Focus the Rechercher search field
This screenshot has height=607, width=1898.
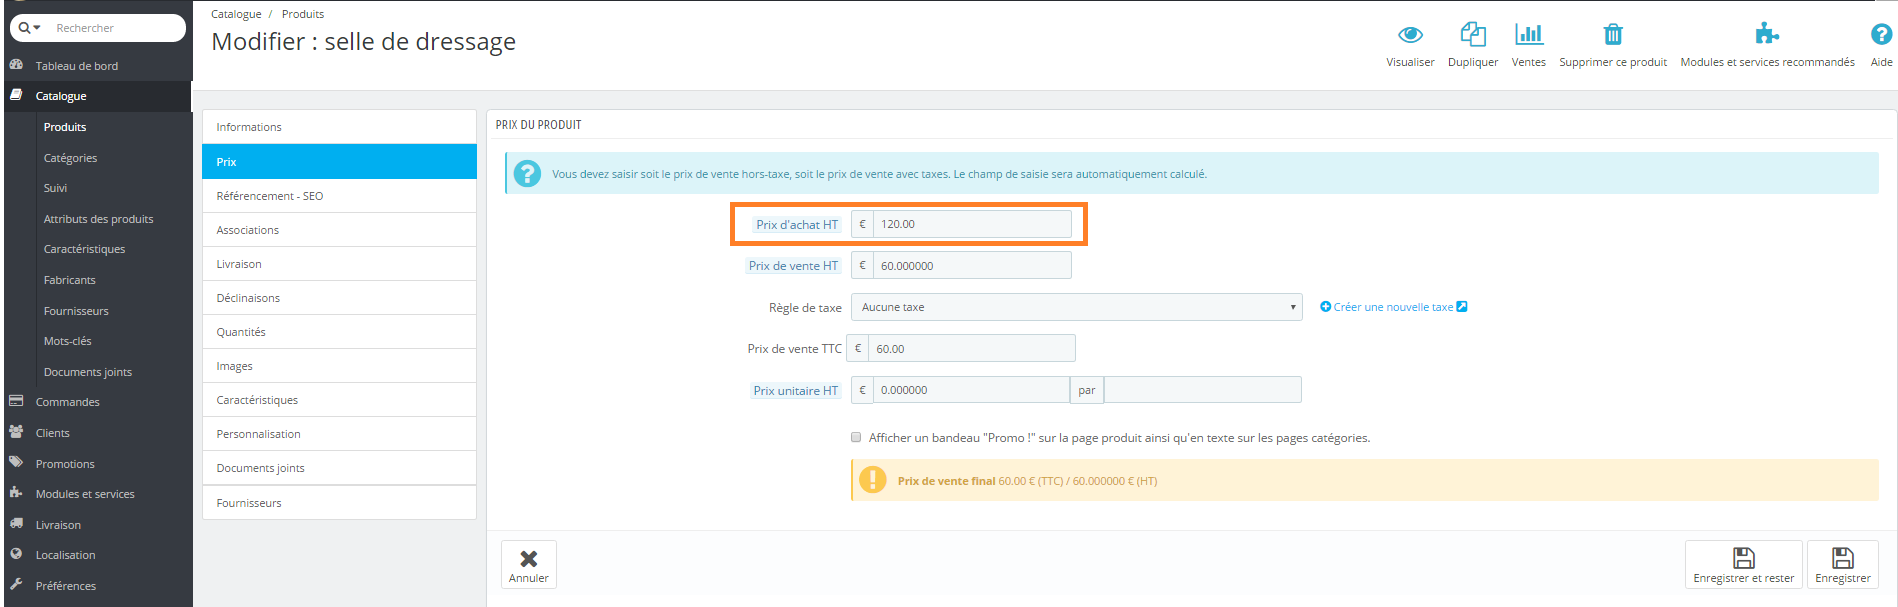116,28
